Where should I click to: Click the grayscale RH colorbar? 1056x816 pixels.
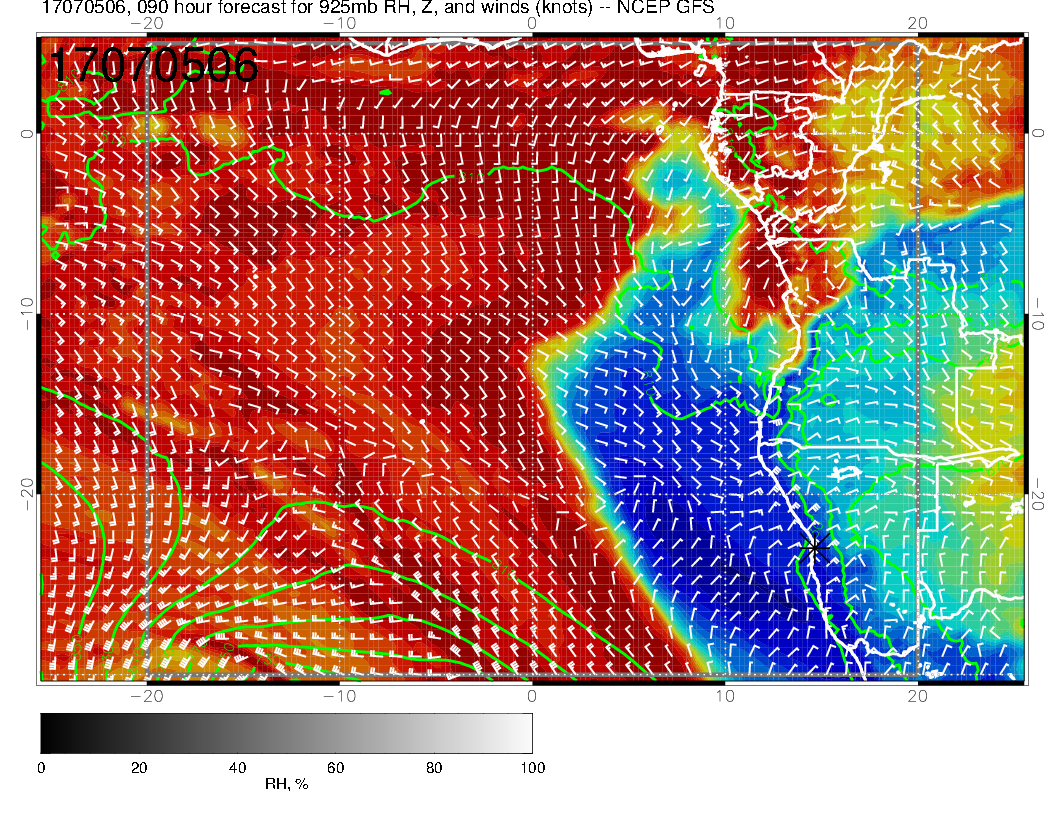coord(286,733)
